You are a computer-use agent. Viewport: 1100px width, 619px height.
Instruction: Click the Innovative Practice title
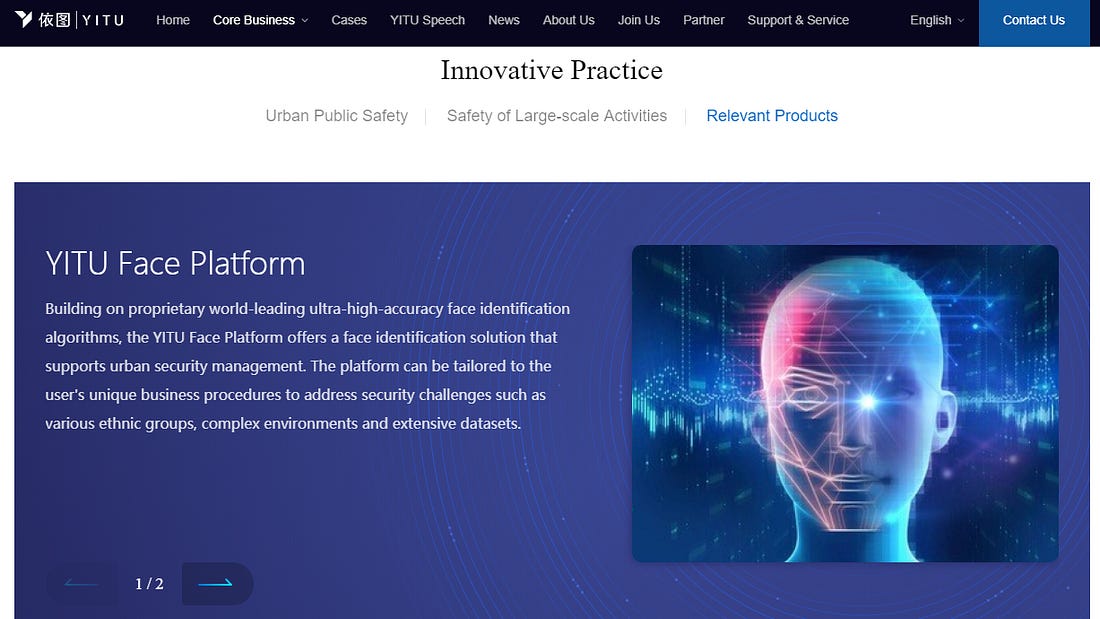coord(551,70)
